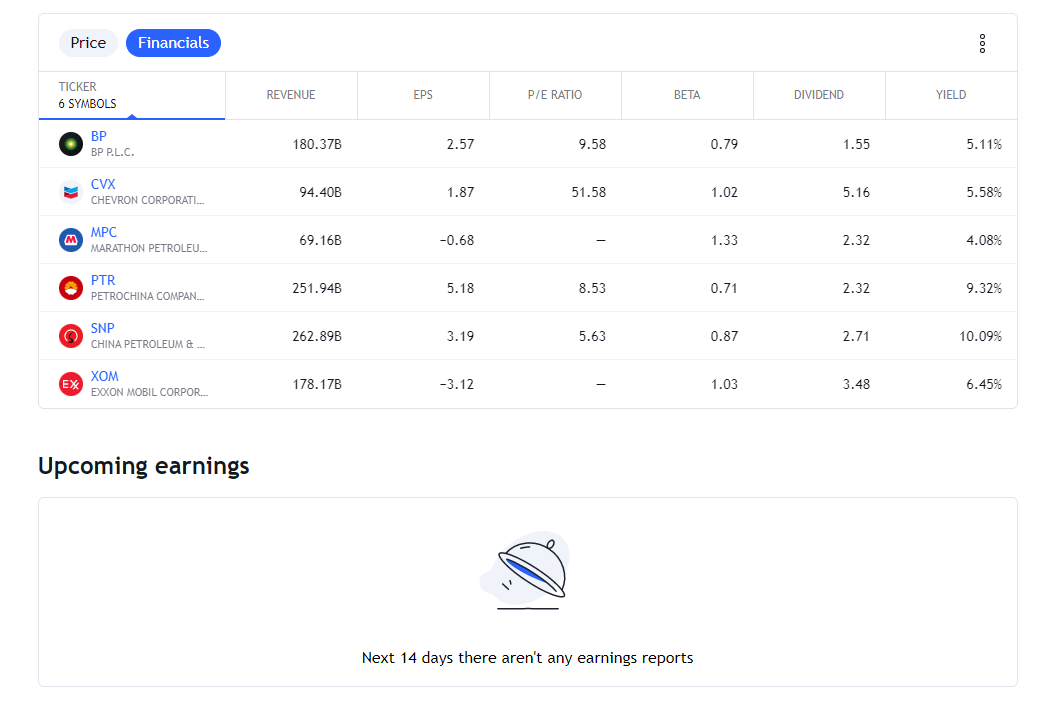
Task: Click the Exxon Mobil Corporation name text
Action: point(149,392)
